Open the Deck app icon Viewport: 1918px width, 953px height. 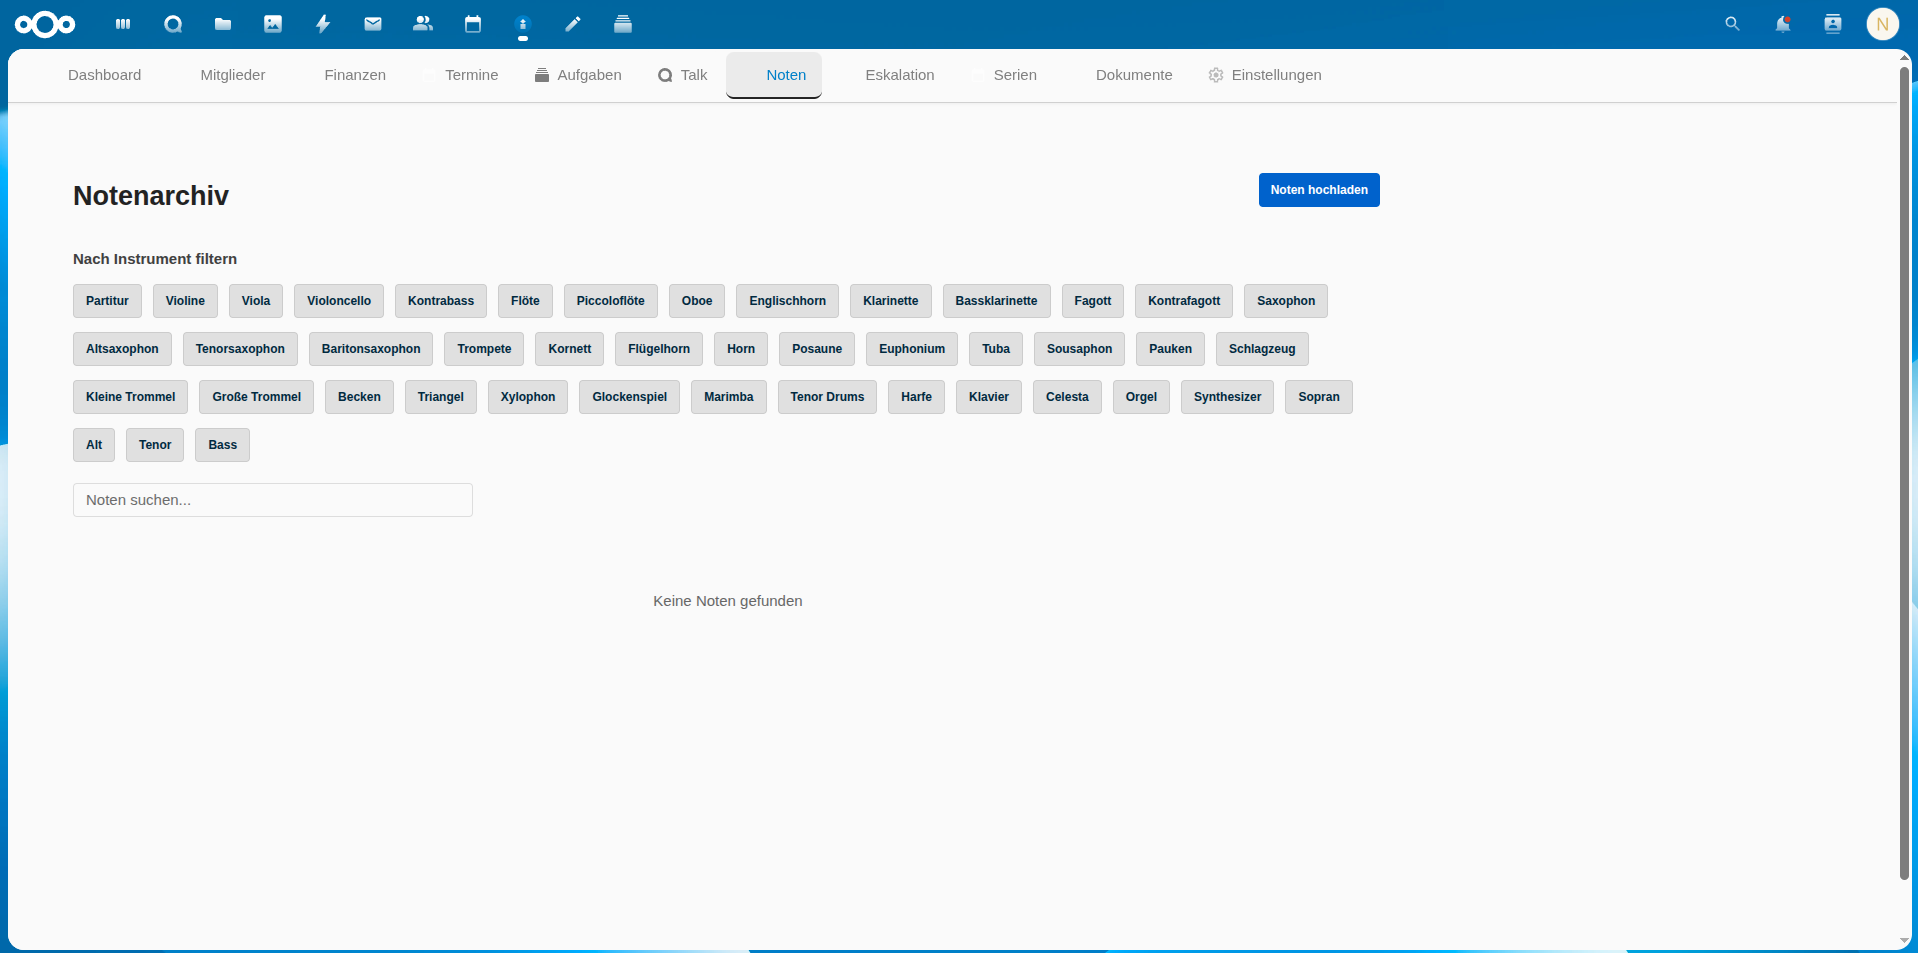[x=623, y=24]
